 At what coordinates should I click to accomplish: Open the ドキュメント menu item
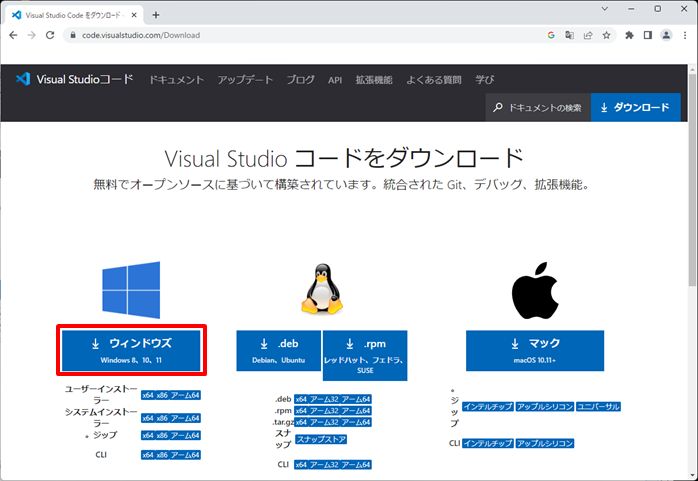176,80
